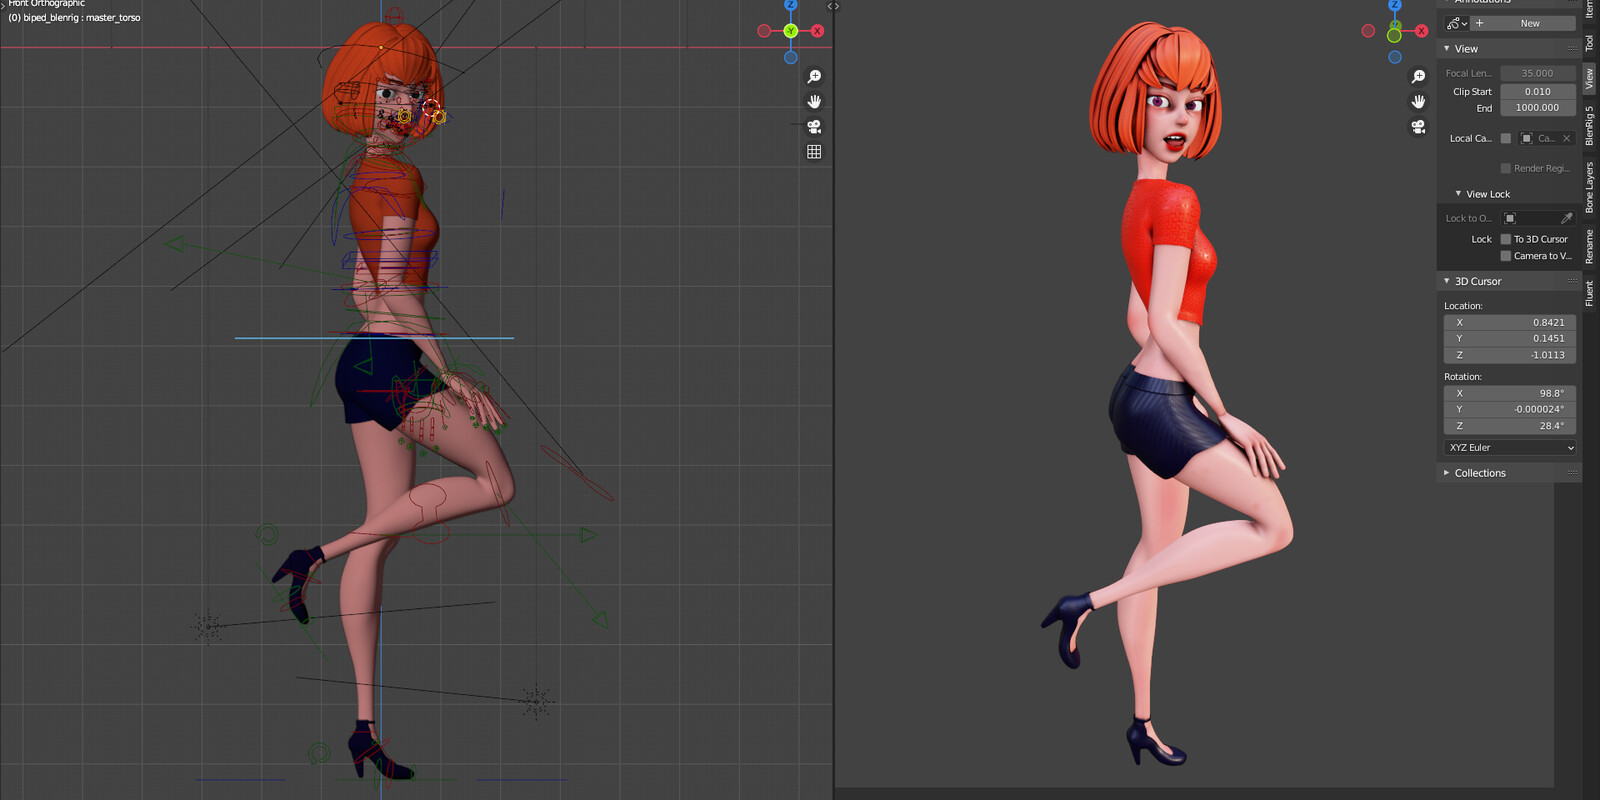Switch to the Tool sidebar tab

pyautogui.click(x=1589, y=43)
